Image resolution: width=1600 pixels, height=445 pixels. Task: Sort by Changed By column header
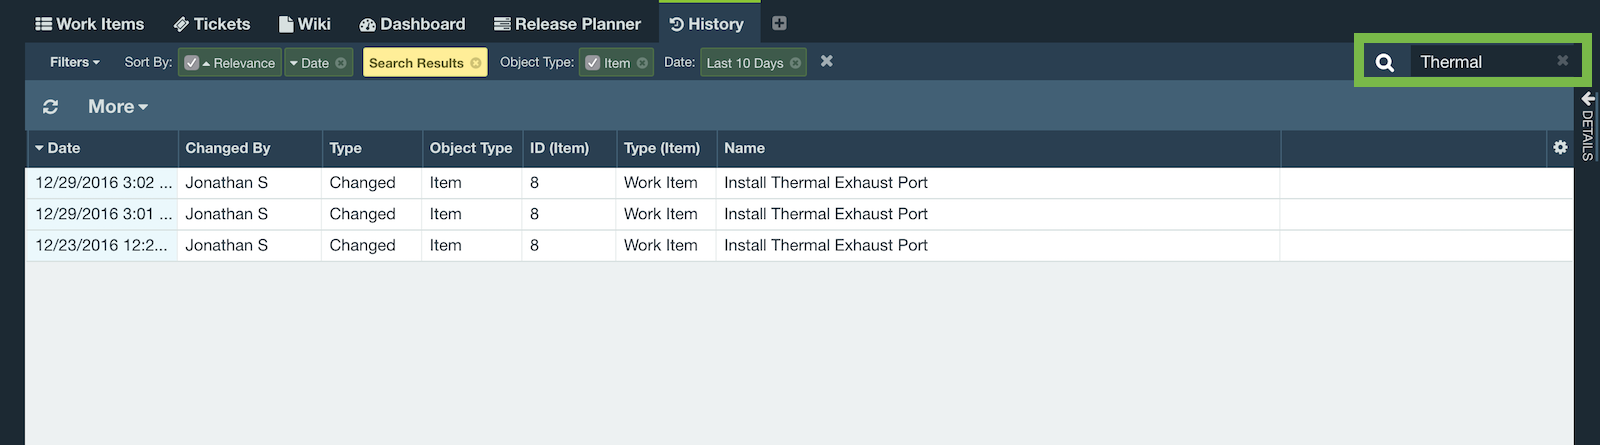250,148
